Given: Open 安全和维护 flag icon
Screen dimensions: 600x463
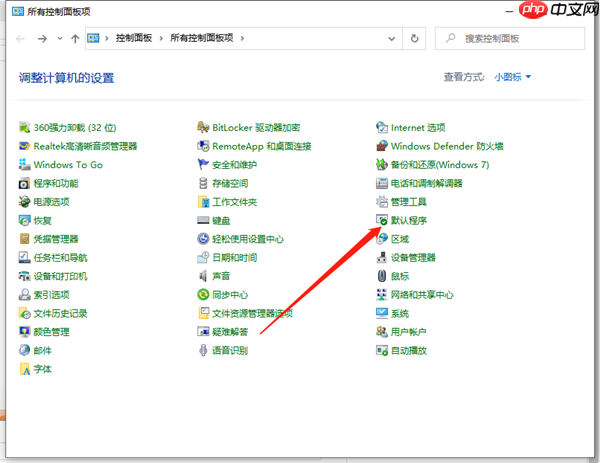Looking at the screenshot, I should (x=203, y=165).
